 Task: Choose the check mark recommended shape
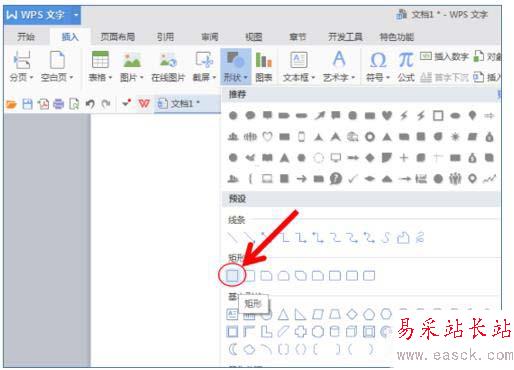pyautogui.click(x=353, y=179)
